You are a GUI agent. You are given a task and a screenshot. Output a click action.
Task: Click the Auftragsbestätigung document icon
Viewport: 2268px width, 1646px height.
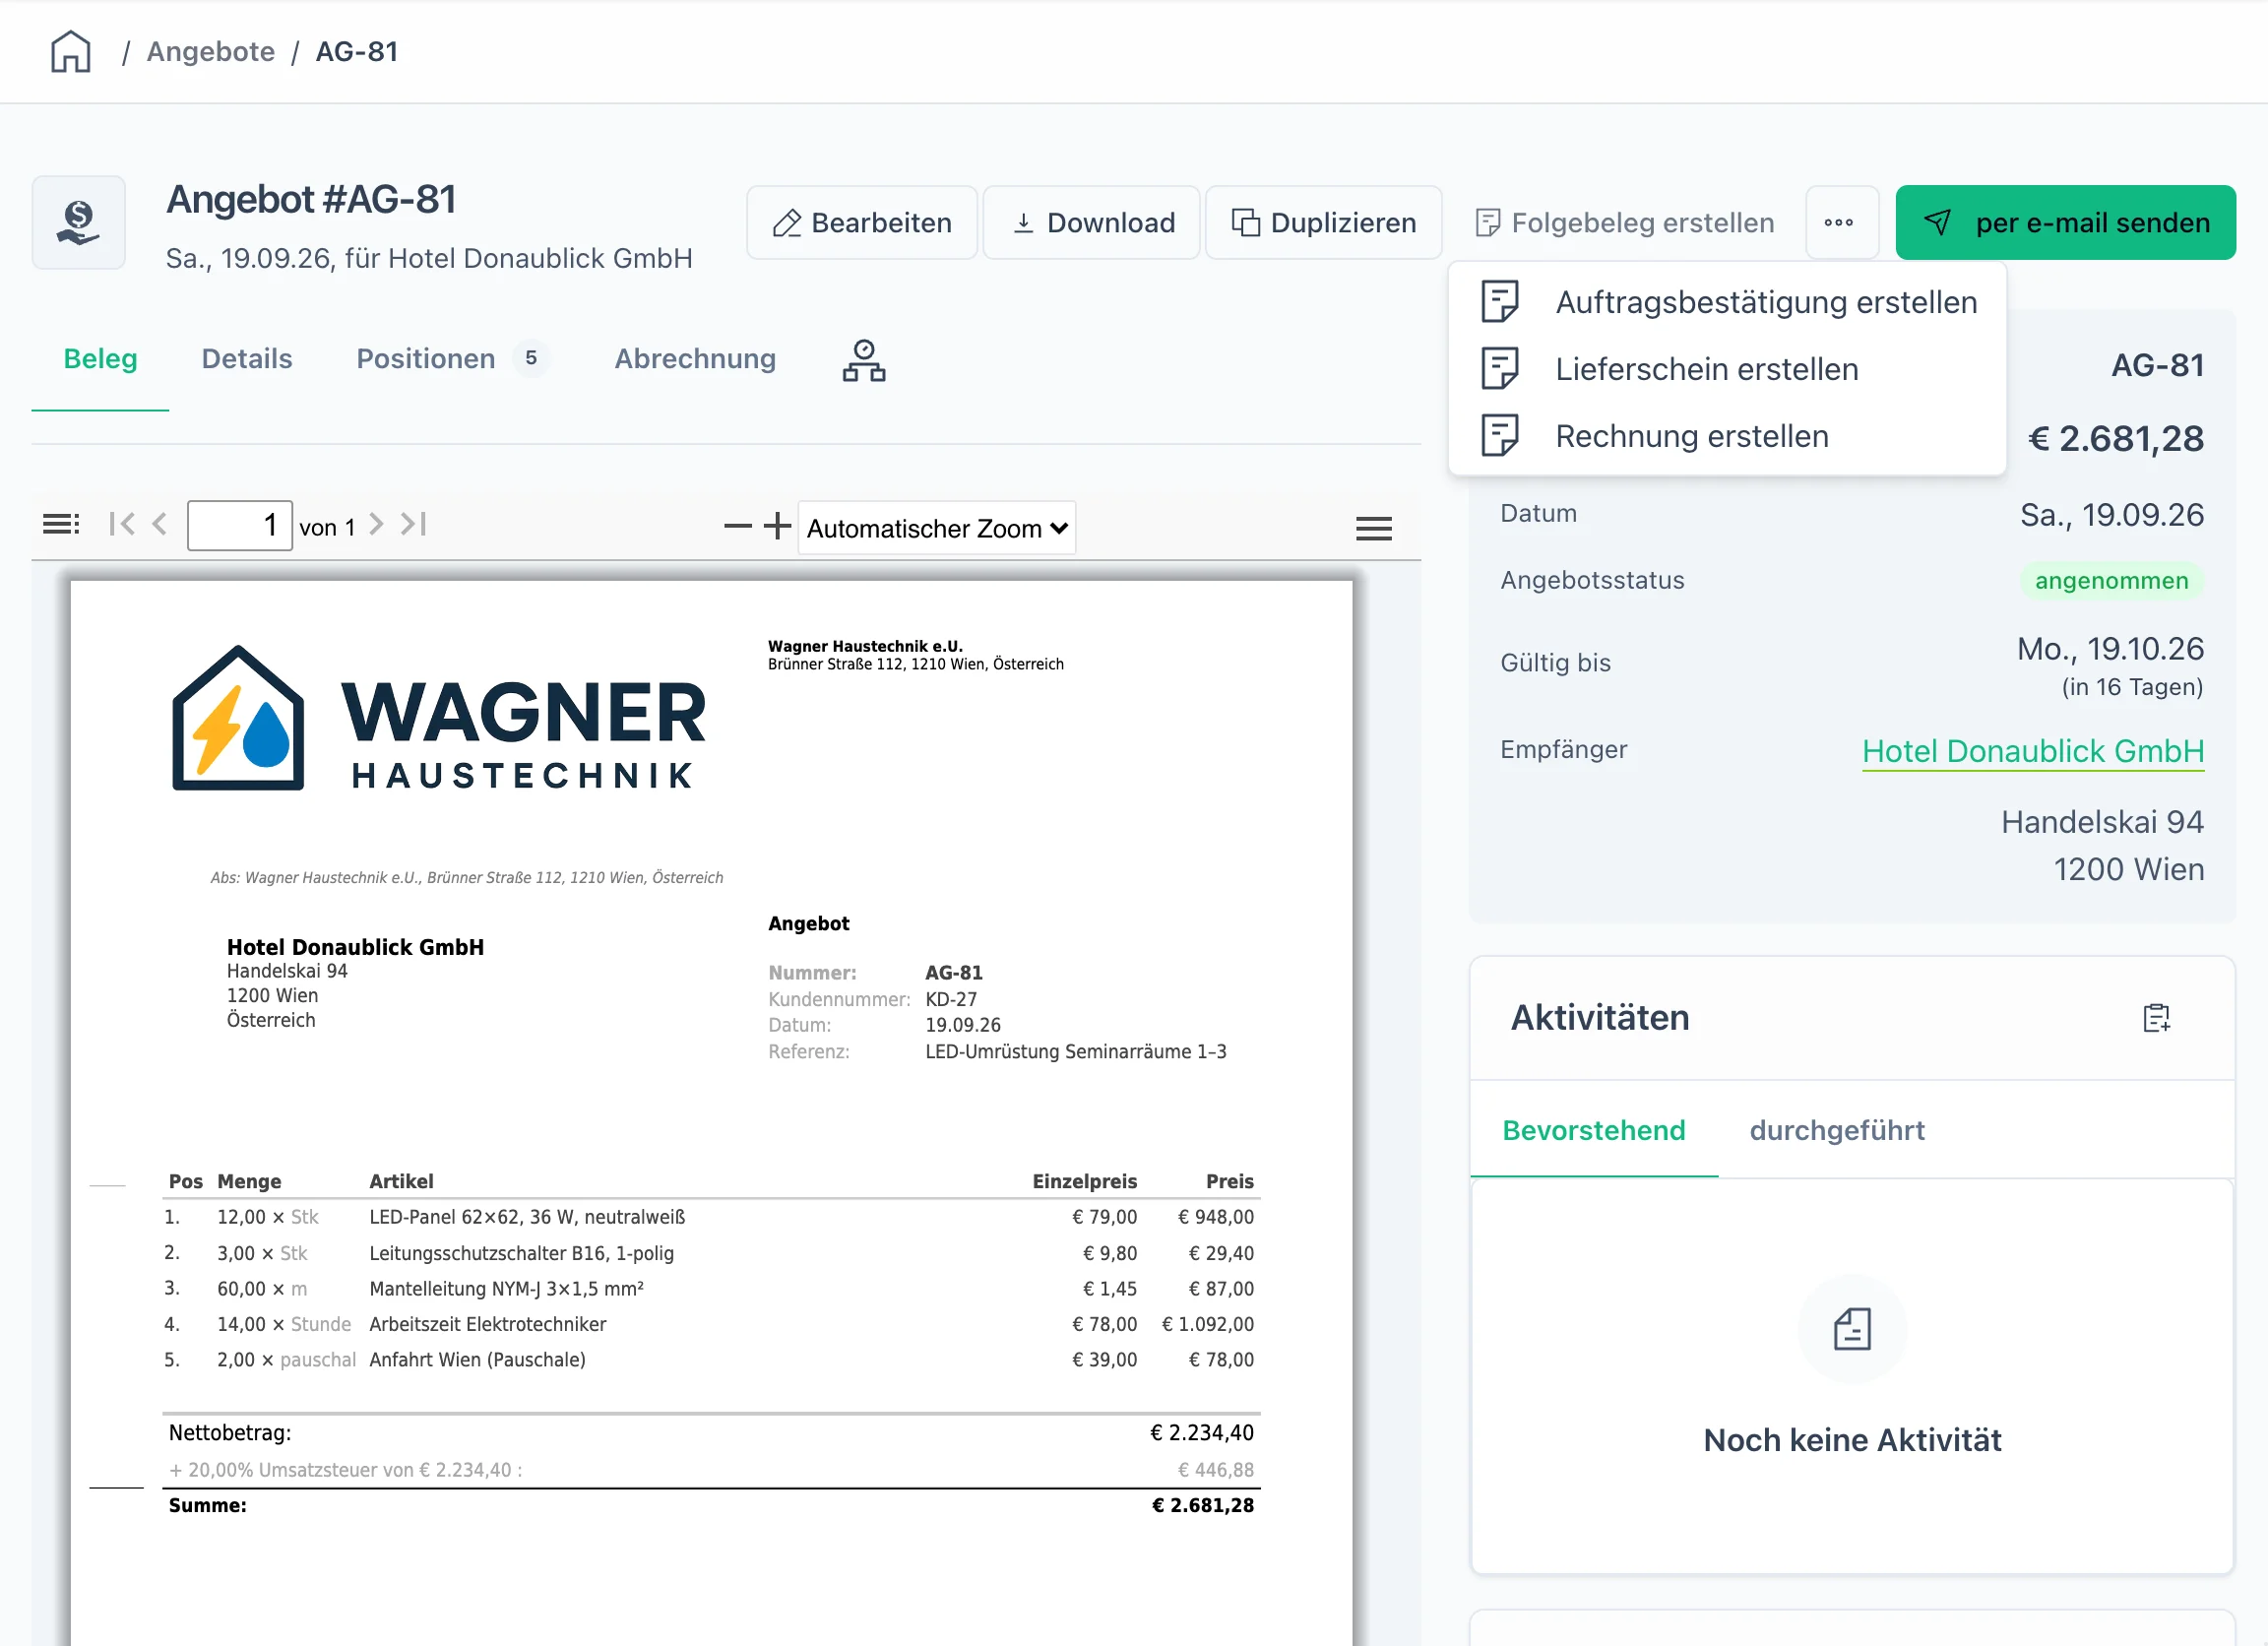(x=1500, y=302)
